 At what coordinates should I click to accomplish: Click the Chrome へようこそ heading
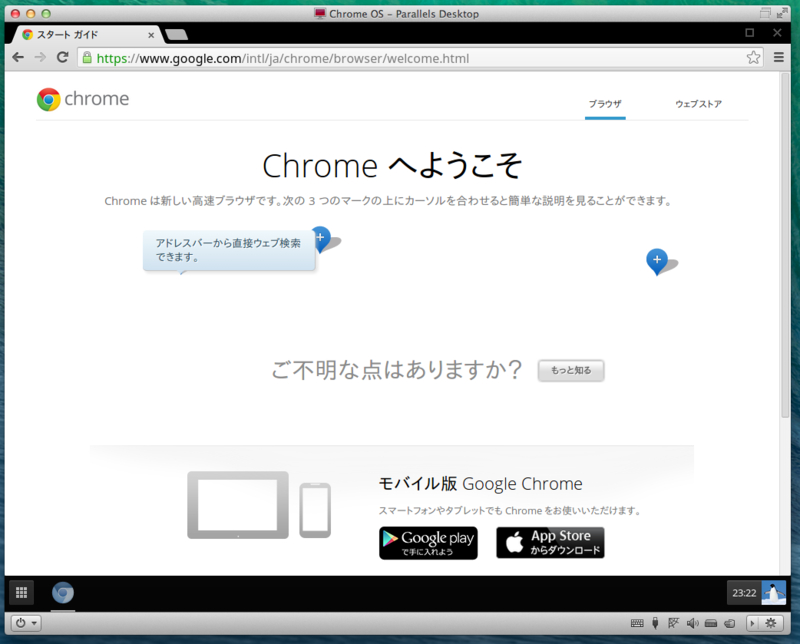[x=392, y=166]
